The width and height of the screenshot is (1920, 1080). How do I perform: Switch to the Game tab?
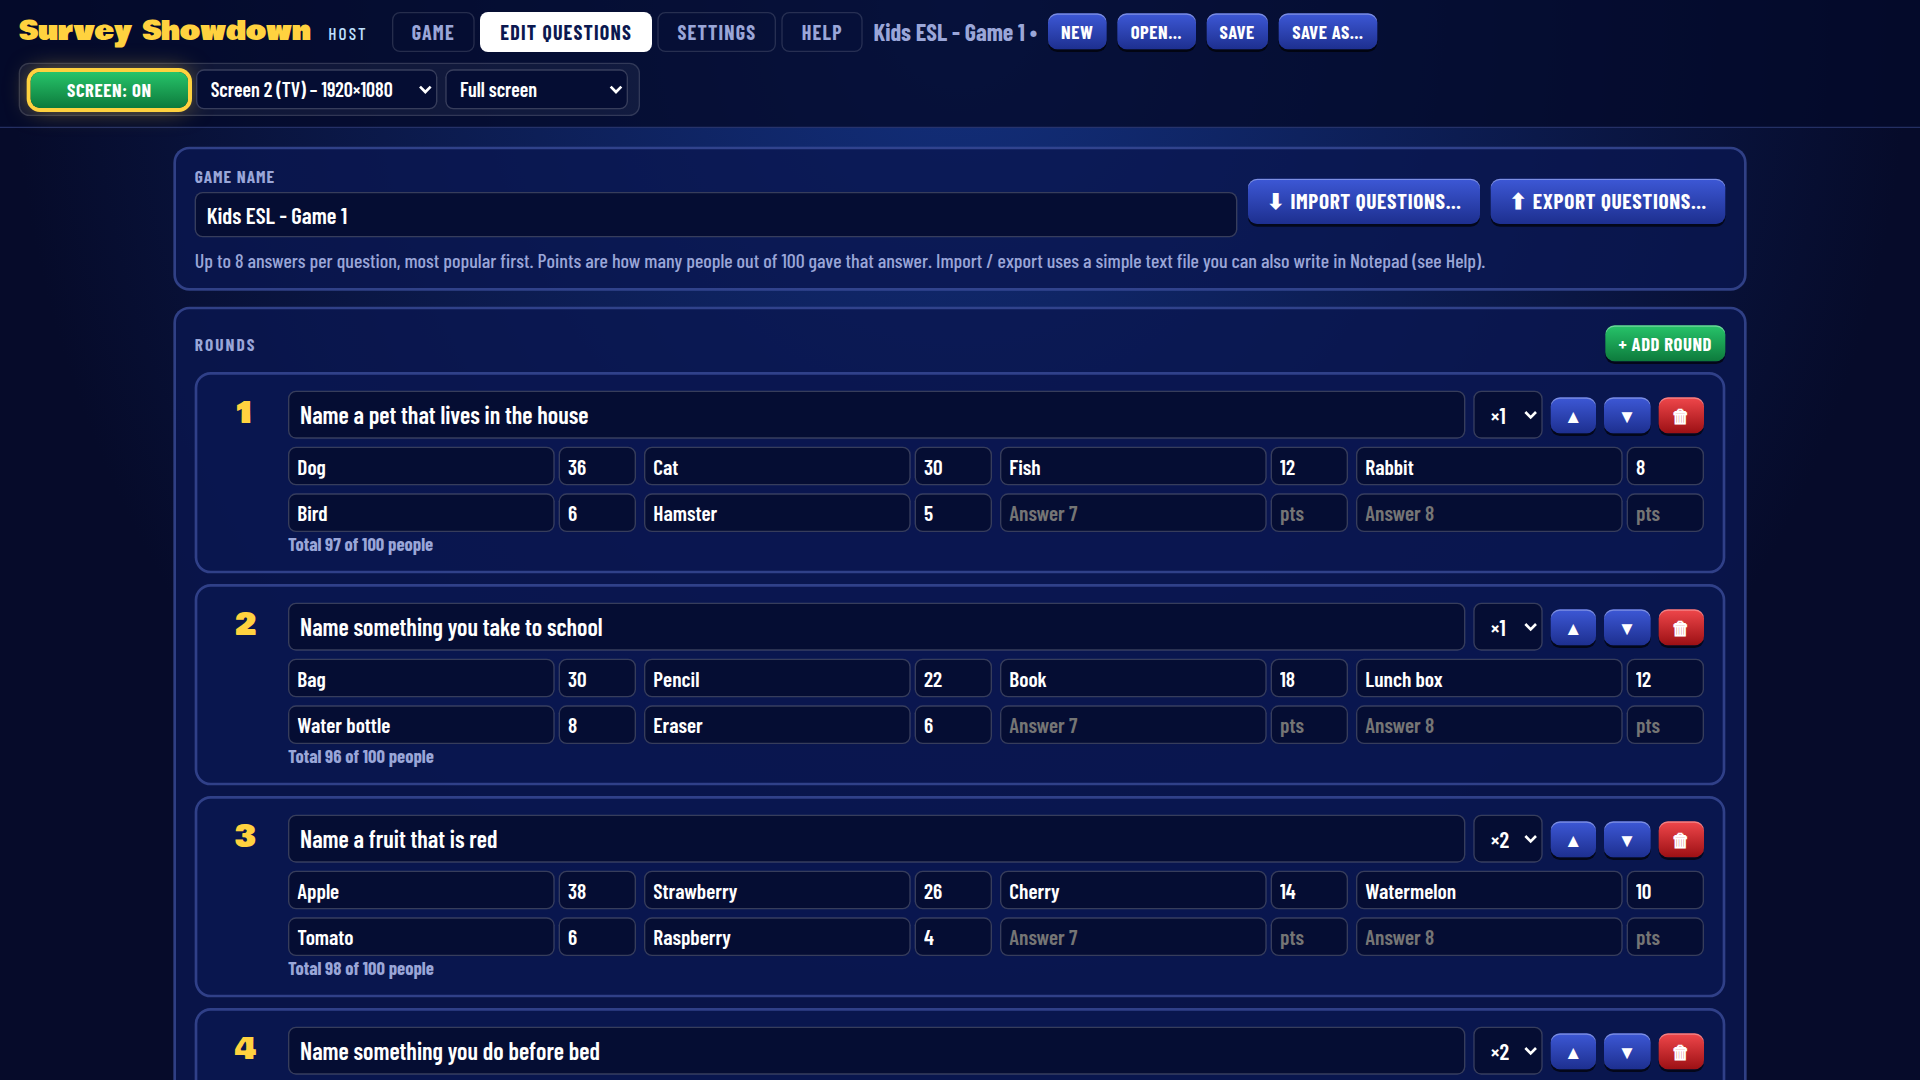433,32
